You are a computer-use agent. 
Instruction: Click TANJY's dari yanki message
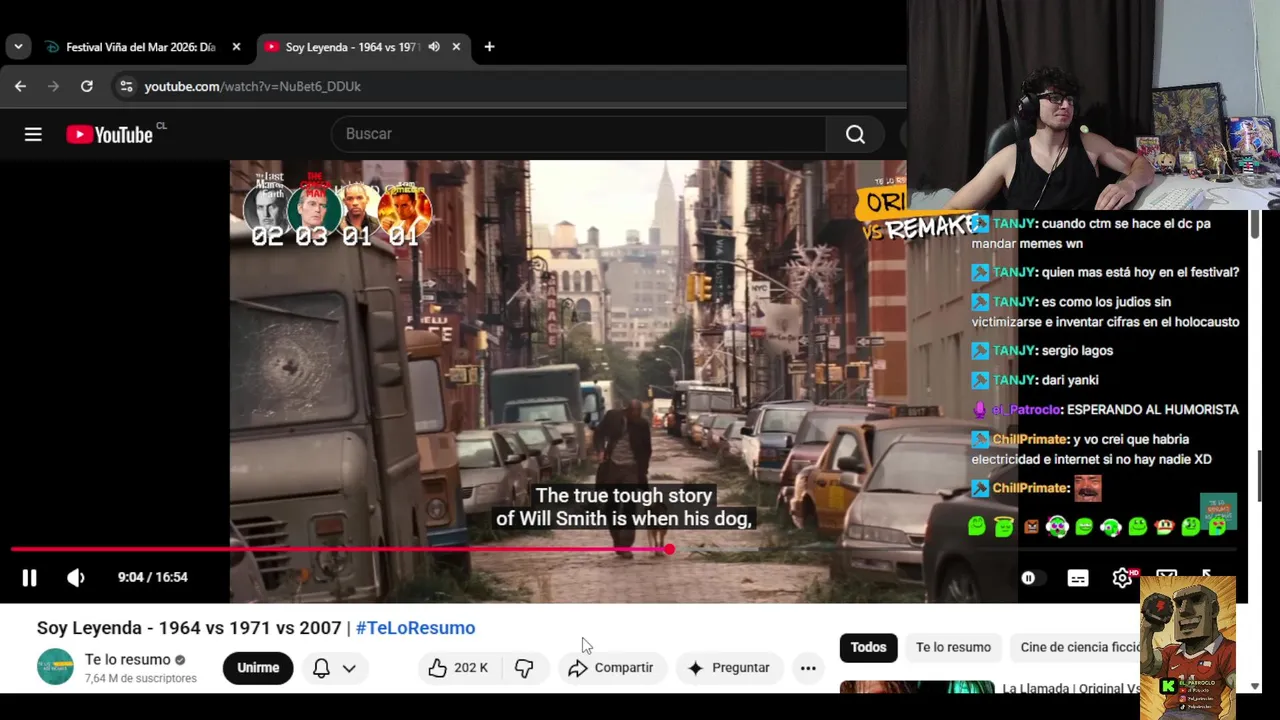[1035, 380]
